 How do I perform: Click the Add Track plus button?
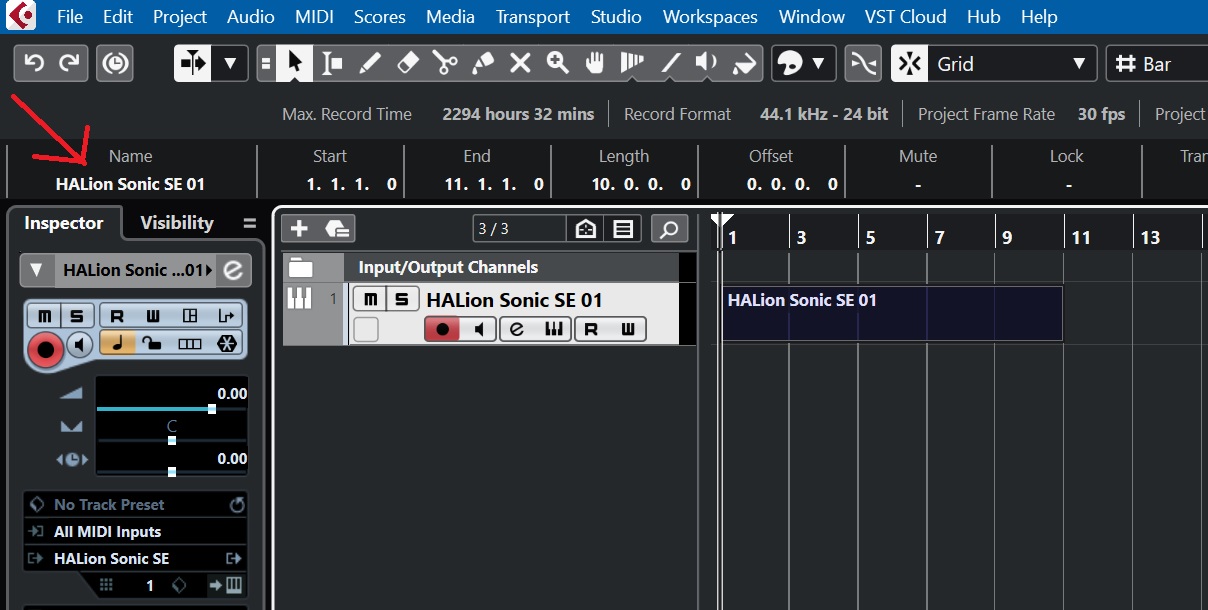pos(299,229)
